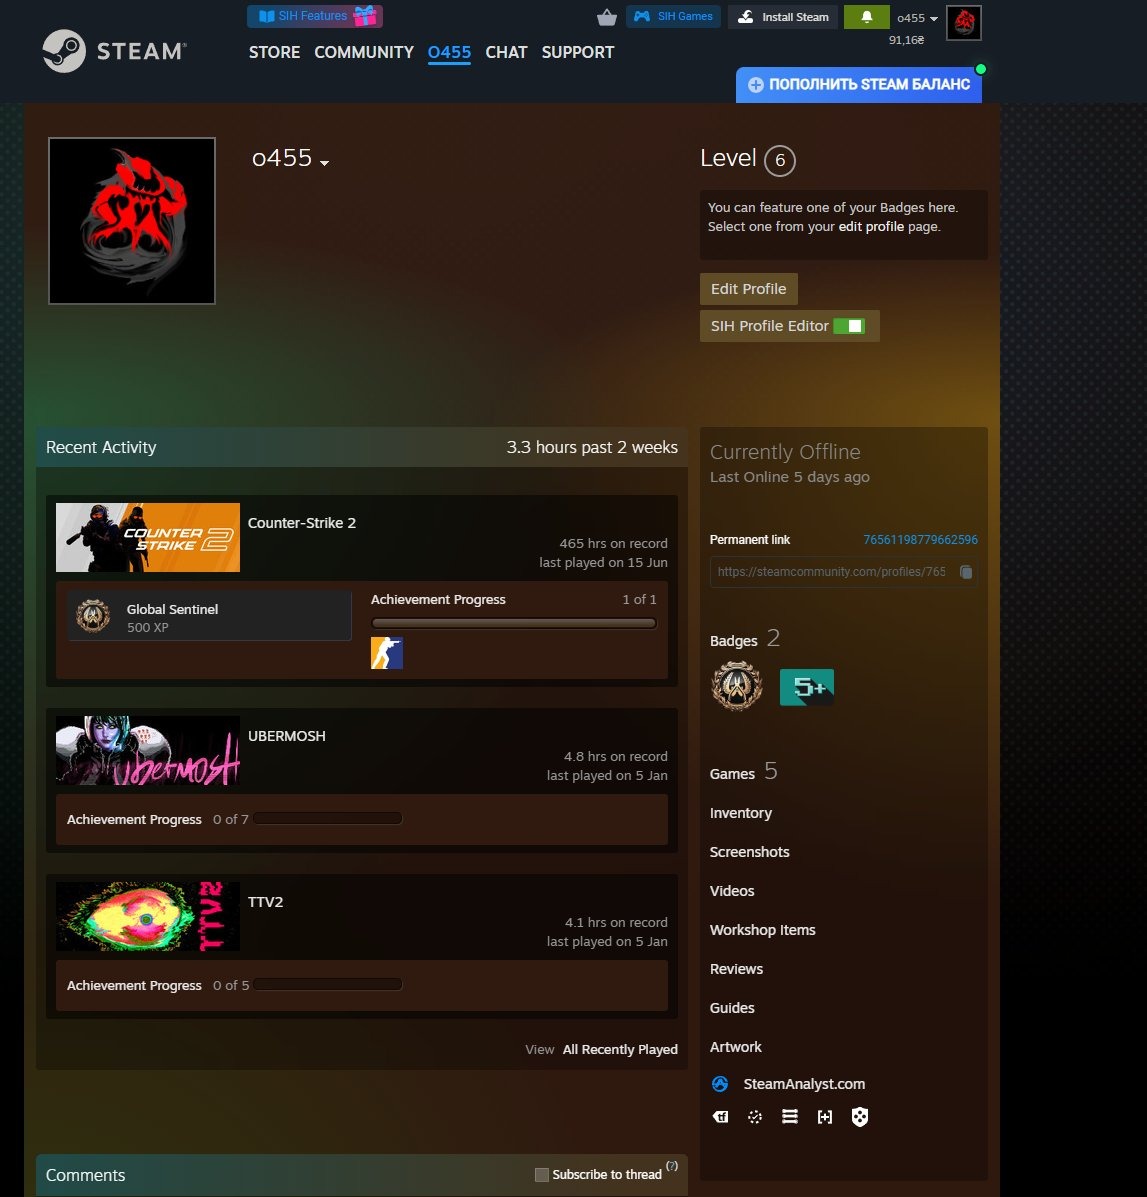Viewport: 1147px width, 1197px height.
Task: Click the shield icon in bottom tool row
Action: click(859, 1117)
